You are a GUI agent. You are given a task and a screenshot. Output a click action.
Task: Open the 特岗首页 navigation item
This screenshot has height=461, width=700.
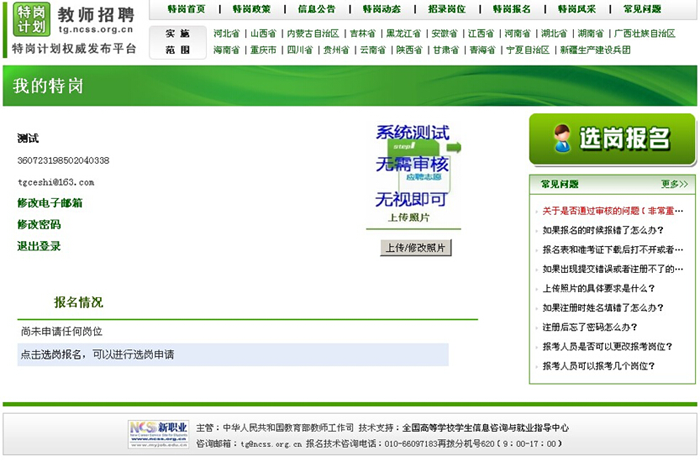[x=187, y=9]
